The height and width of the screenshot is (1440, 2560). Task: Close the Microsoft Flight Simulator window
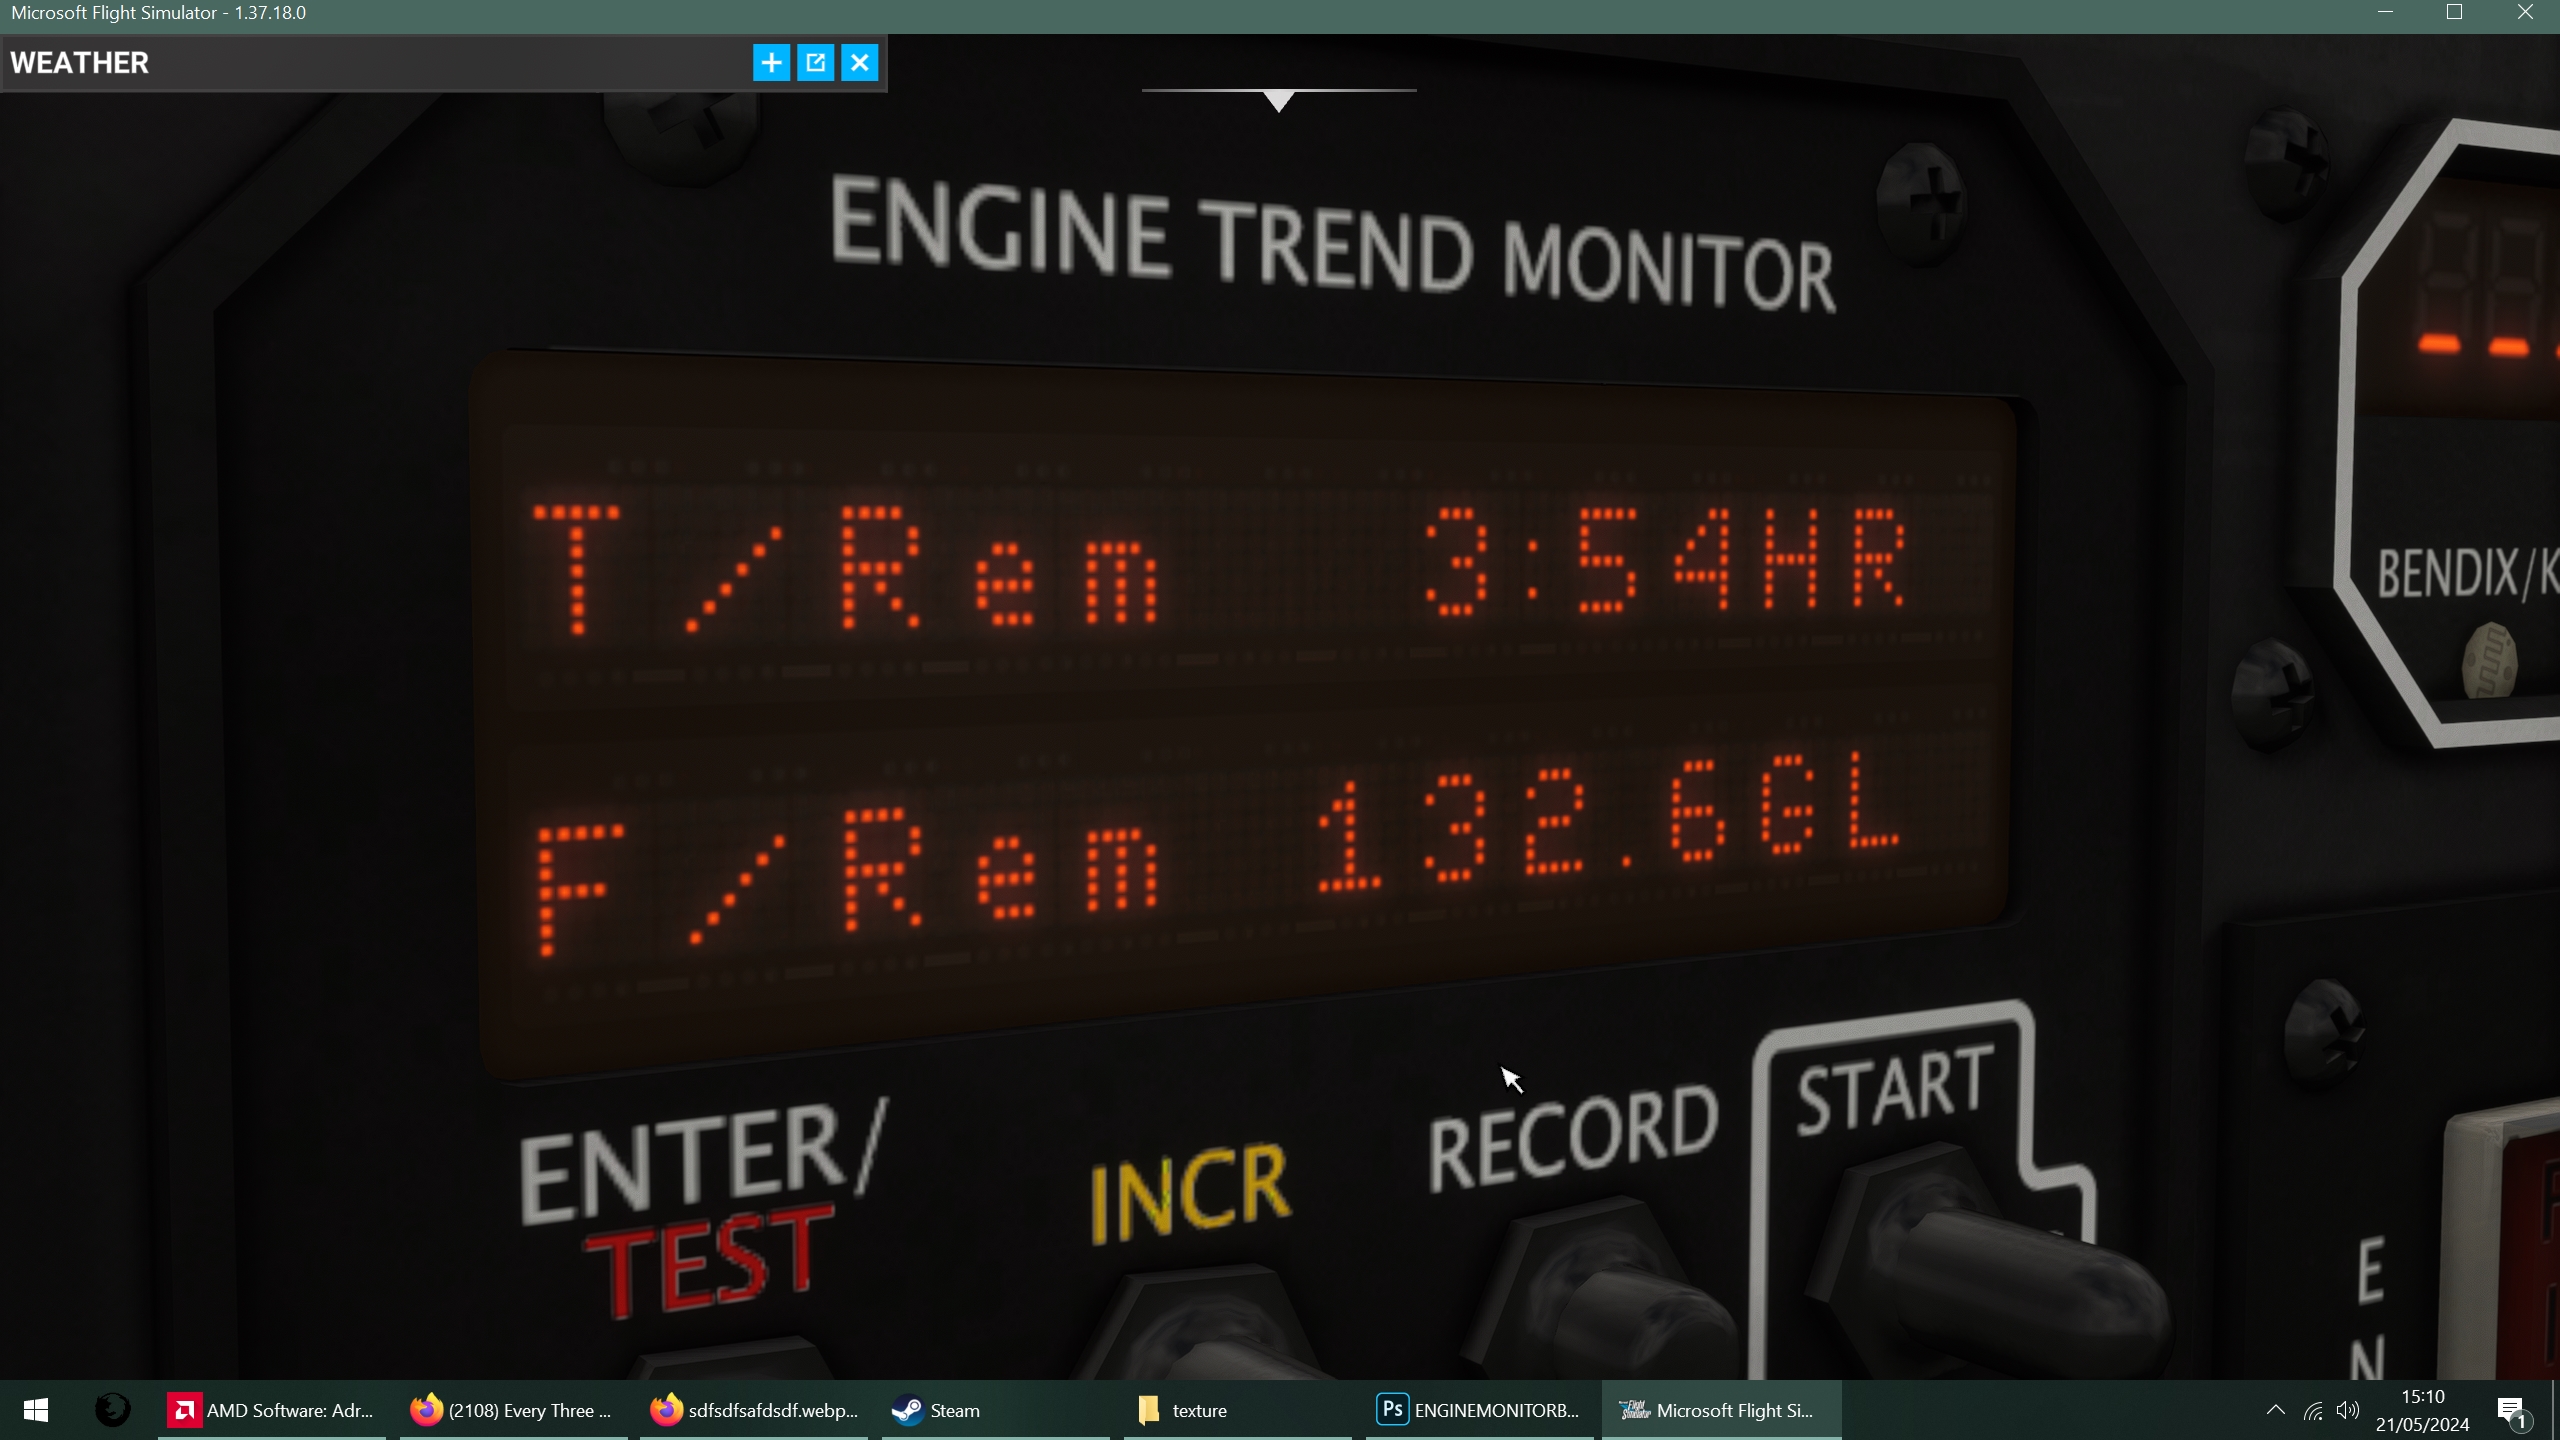(x=2525, y=13)
